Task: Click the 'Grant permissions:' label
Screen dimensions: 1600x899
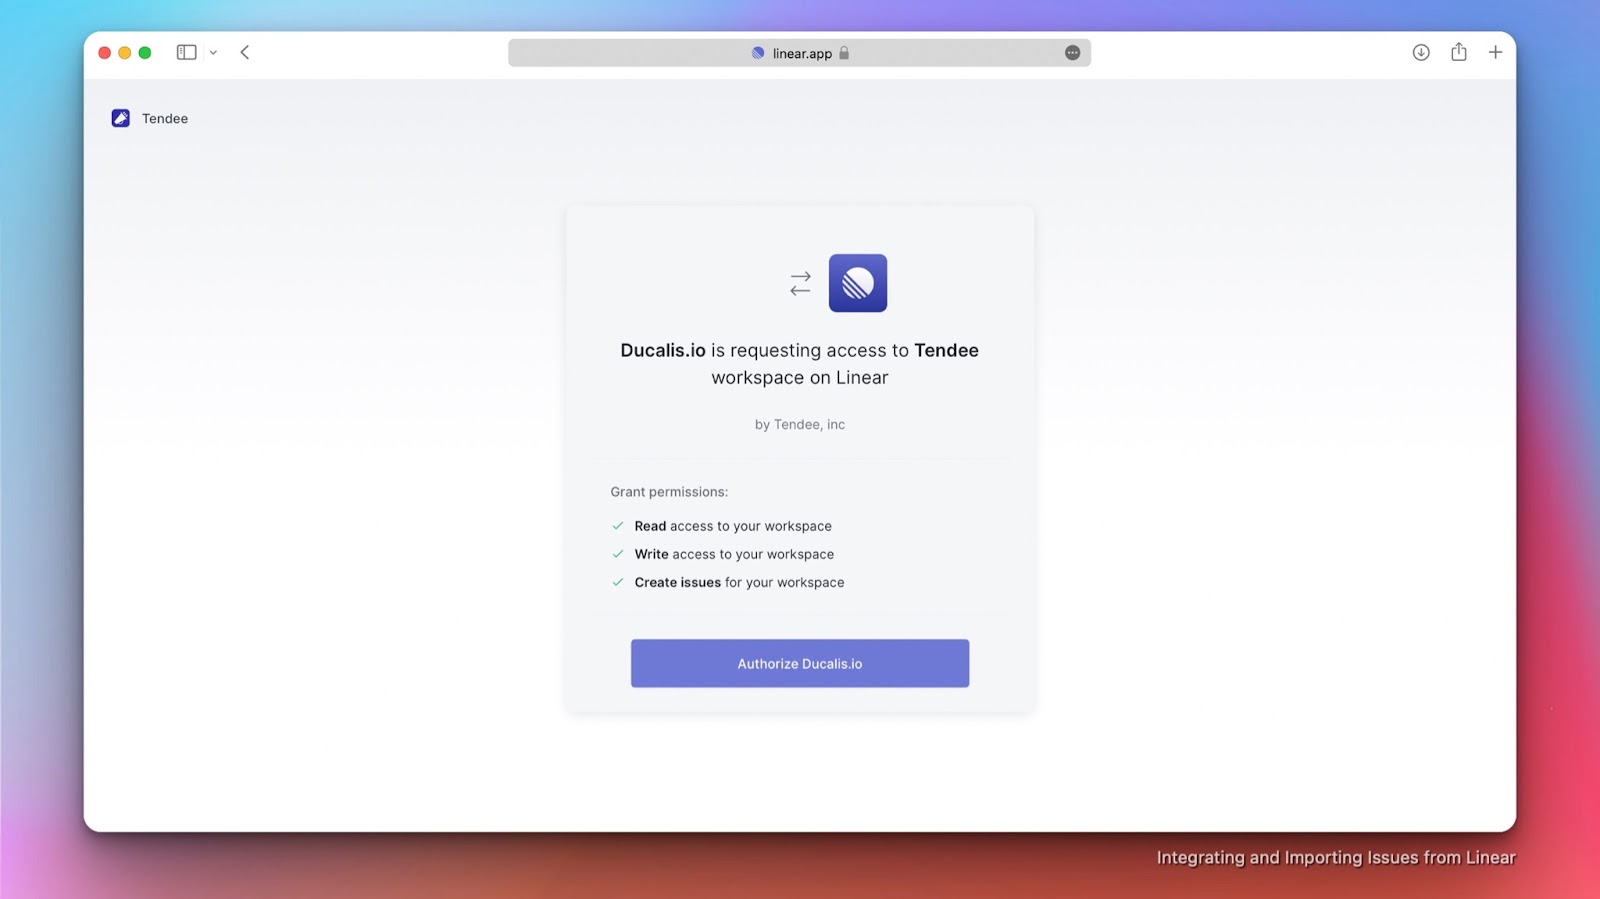Action: pos(669,492)
